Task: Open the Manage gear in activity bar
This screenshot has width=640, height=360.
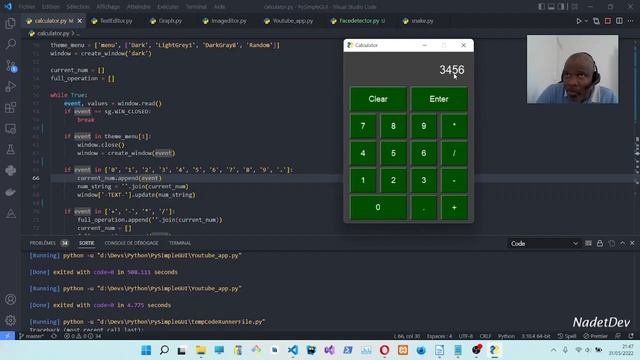Action: tap(11, 320)
